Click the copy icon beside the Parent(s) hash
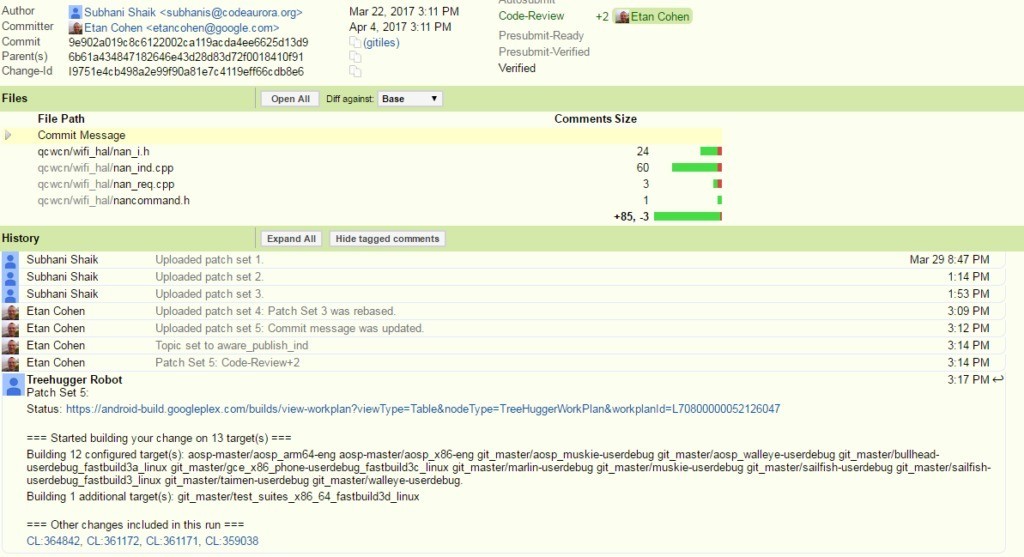 tap(354, 58)
